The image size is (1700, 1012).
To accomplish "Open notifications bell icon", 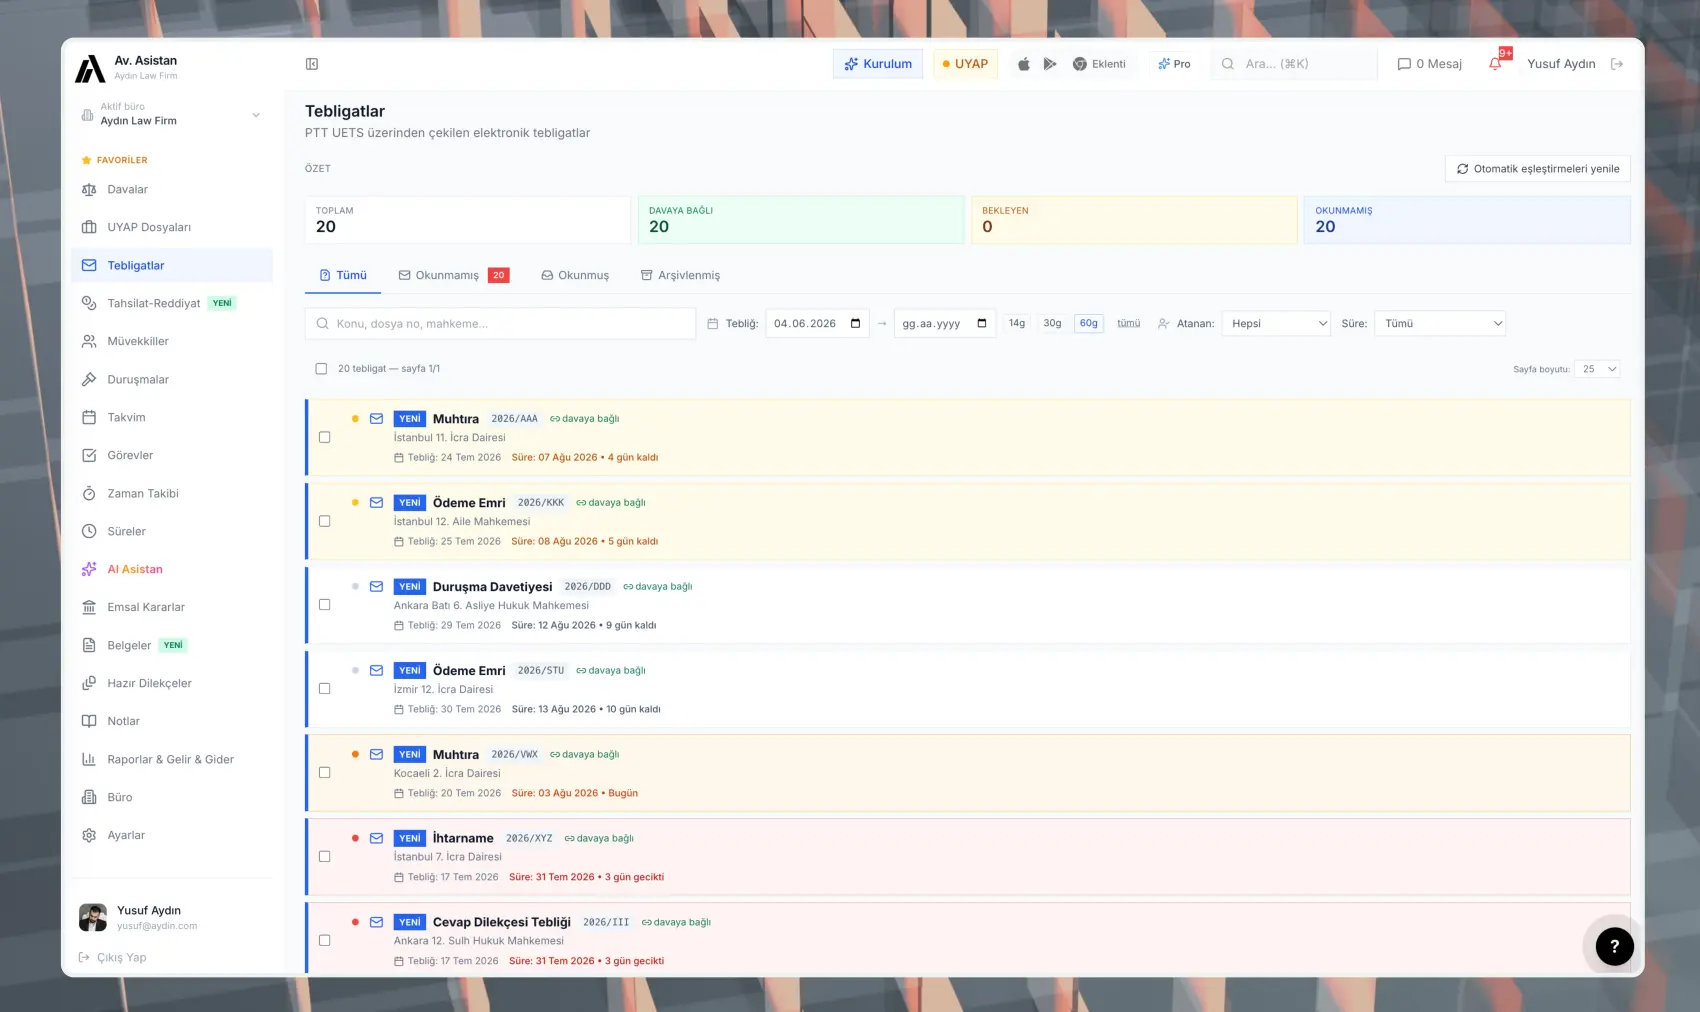I will click(1495, 64).
